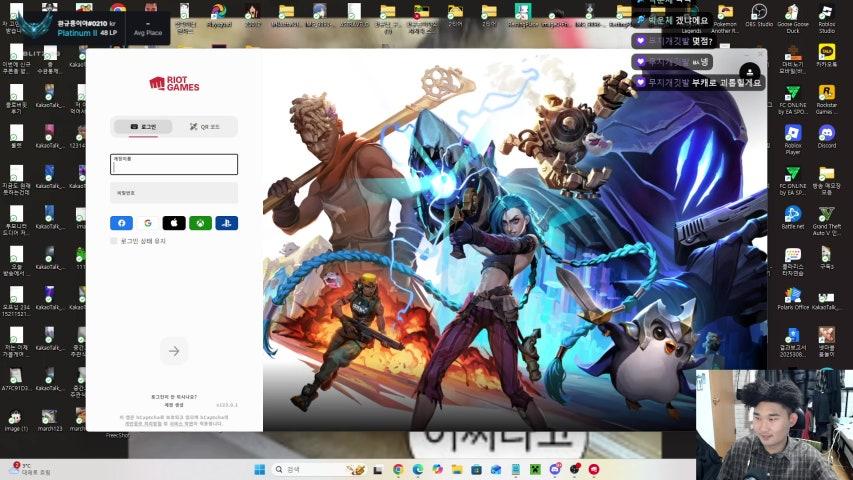
Task: Sign in with Facebook
Action: (121, 223)
